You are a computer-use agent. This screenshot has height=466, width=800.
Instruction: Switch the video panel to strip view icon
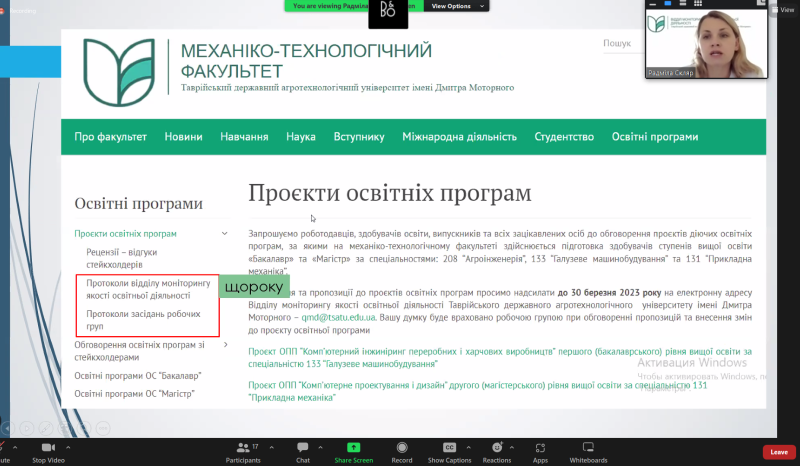683,4
